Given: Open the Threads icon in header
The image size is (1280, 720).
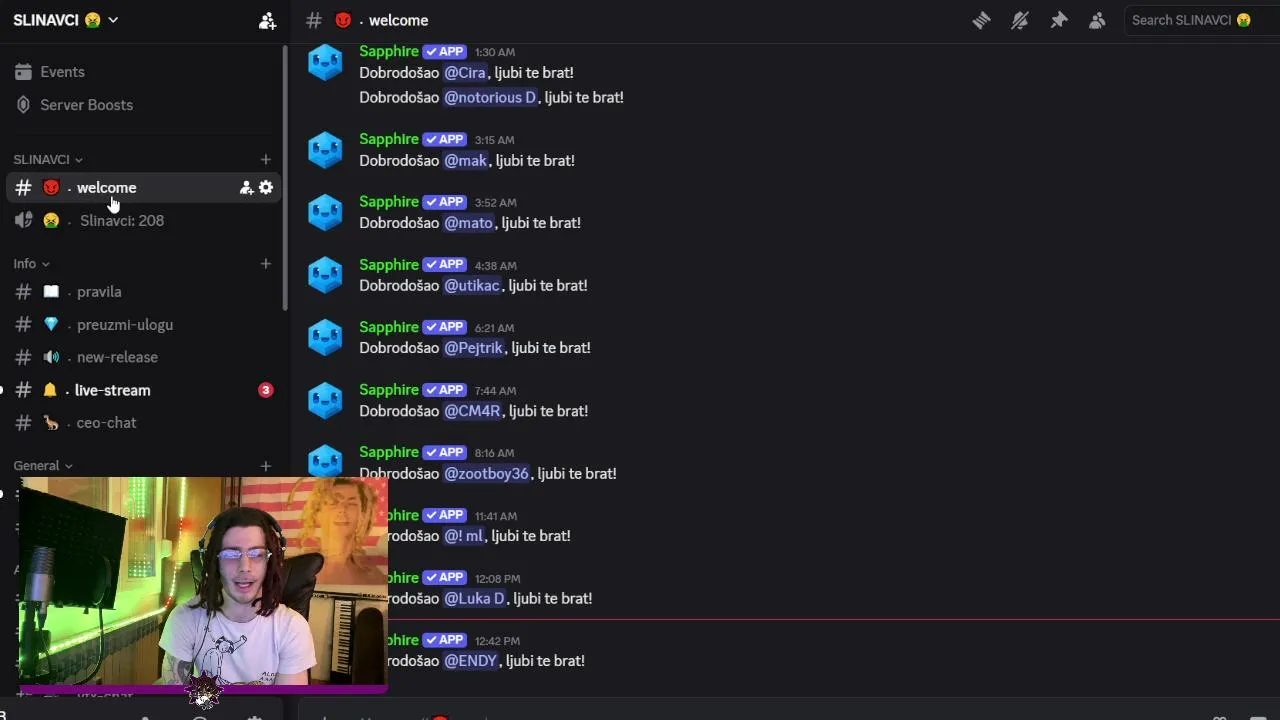Looking at the screenshot, I should 981,20.
